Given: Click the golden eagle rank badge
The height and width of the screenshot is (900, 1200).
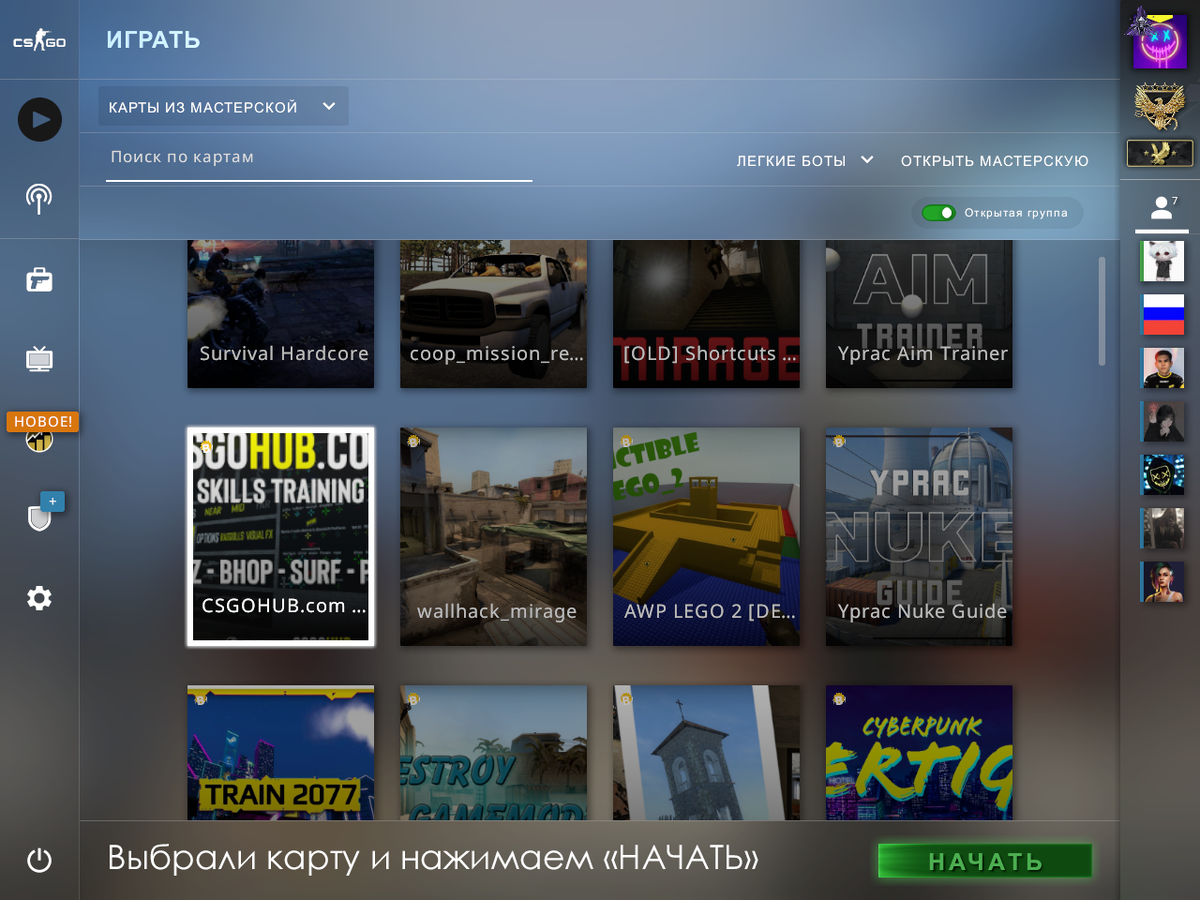Looking at the screenshot, I should tap(1160, 108).
